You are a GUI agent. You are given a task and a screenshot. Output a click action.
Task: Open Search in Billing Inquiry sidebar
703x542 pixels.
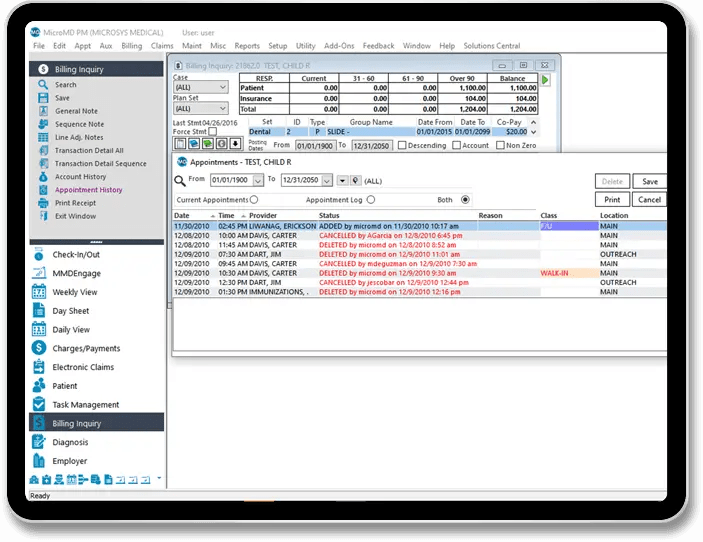pos(65,85)
